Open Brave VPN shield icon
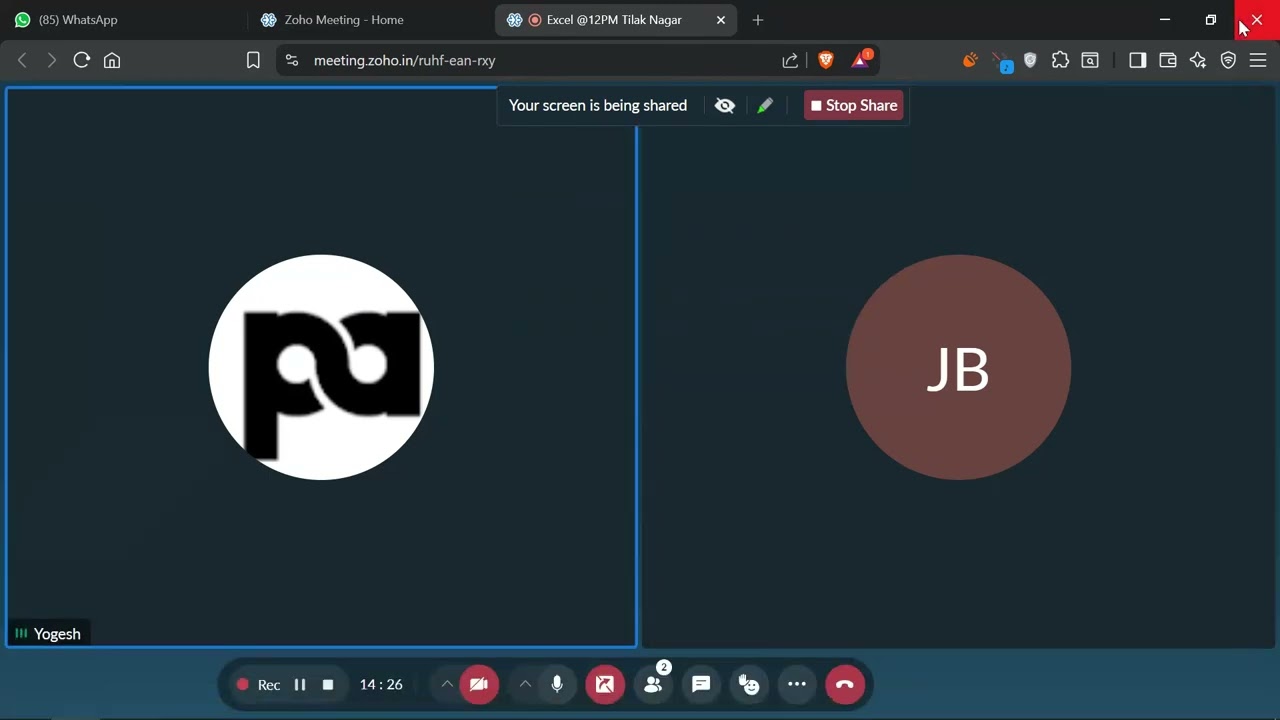The height and width of the screenshot is (720, 1280). [x=1228, y=60]
